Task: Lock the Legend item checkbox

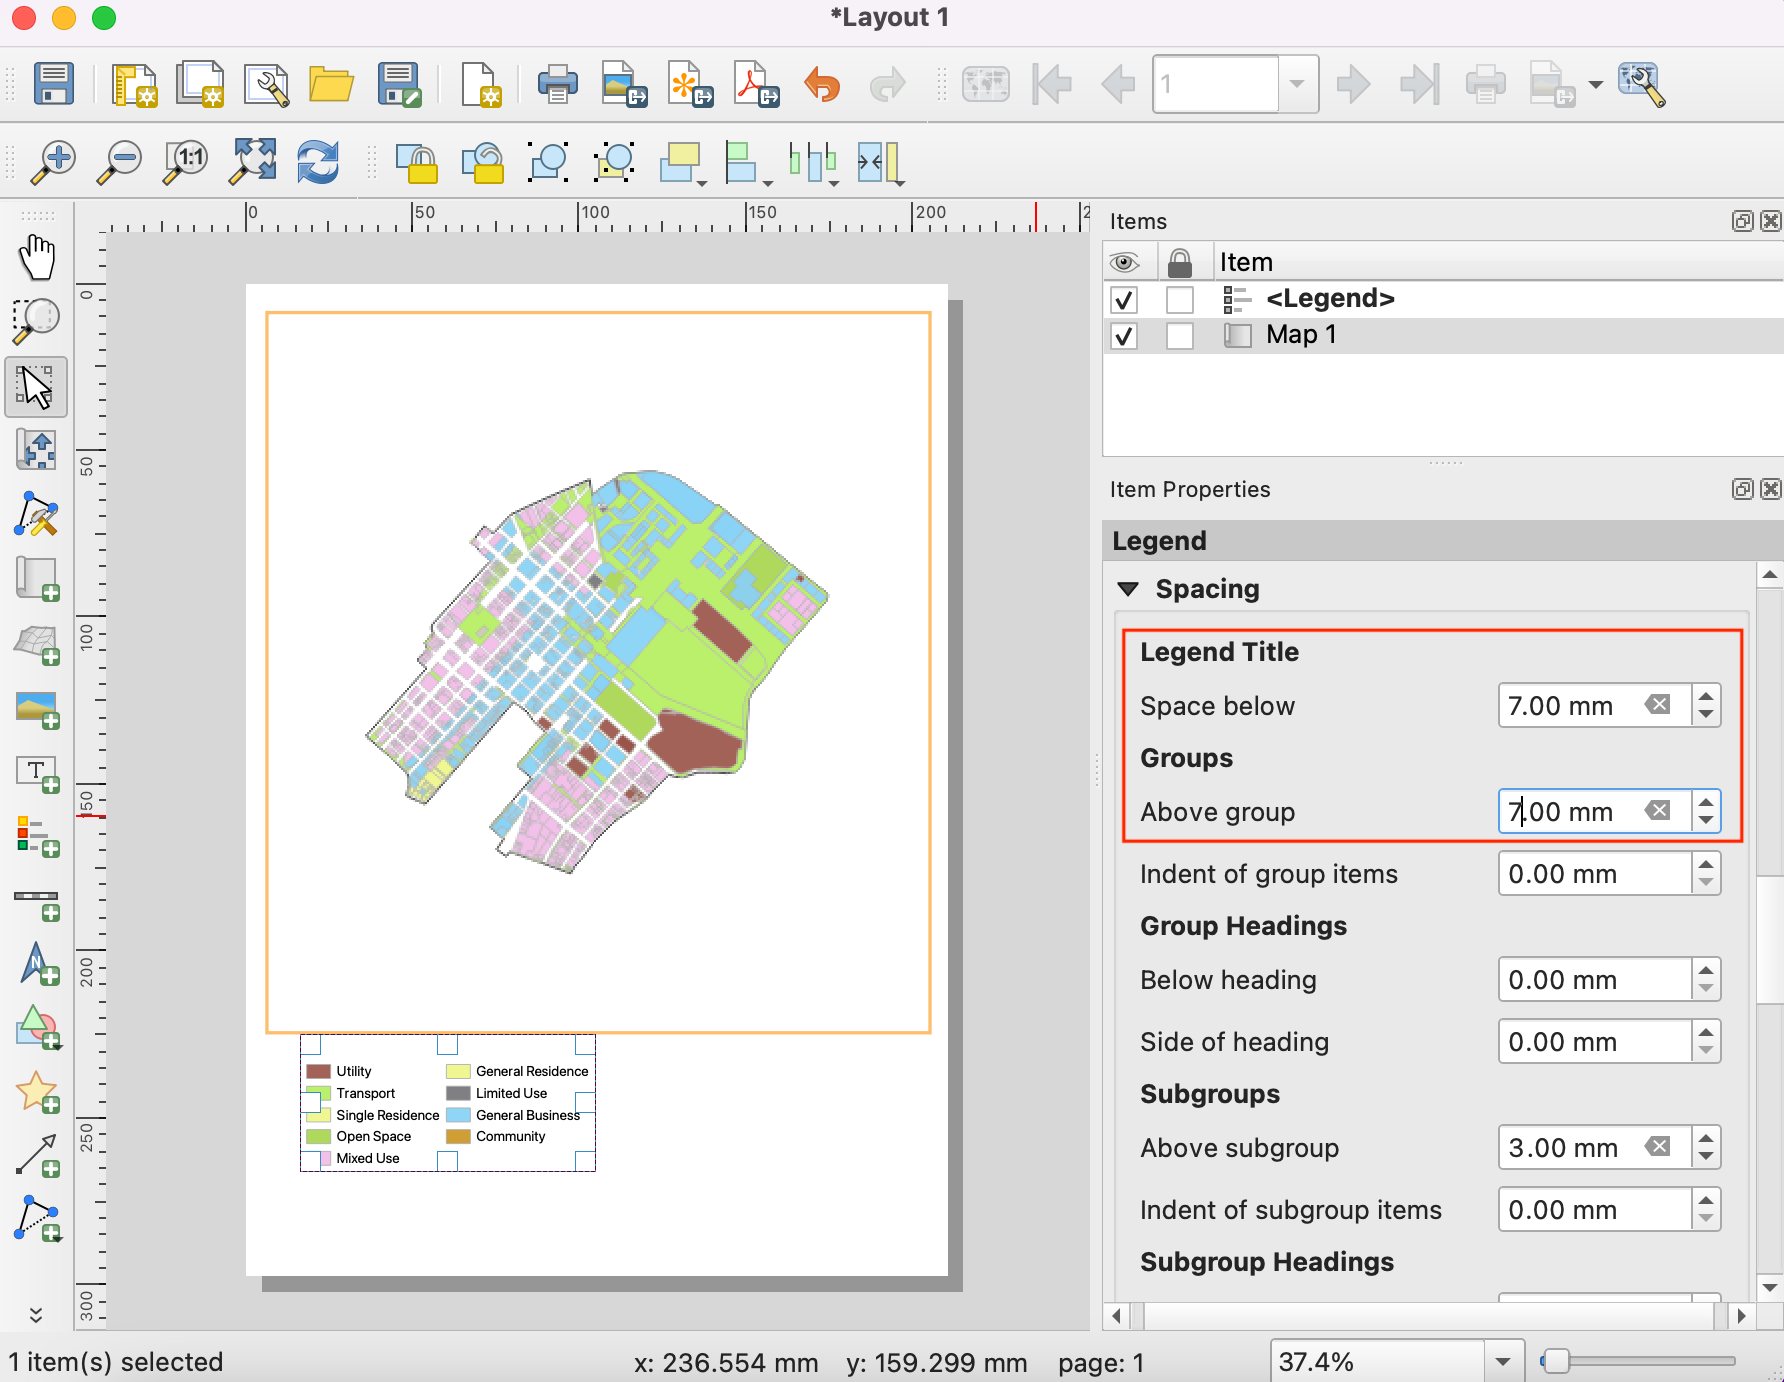Action: pos(1180,299)
